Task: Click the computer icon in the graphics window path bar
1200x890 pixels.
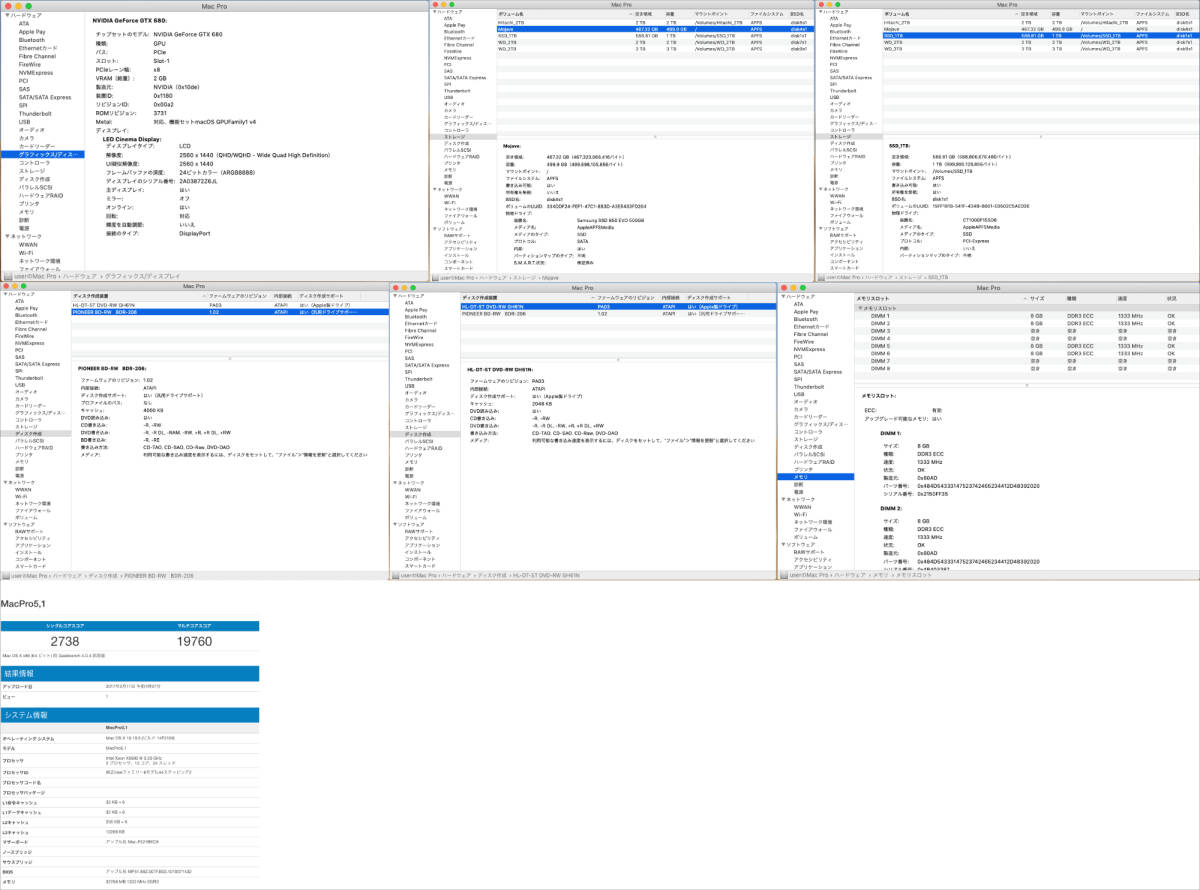Action: (x=8, y=275)
